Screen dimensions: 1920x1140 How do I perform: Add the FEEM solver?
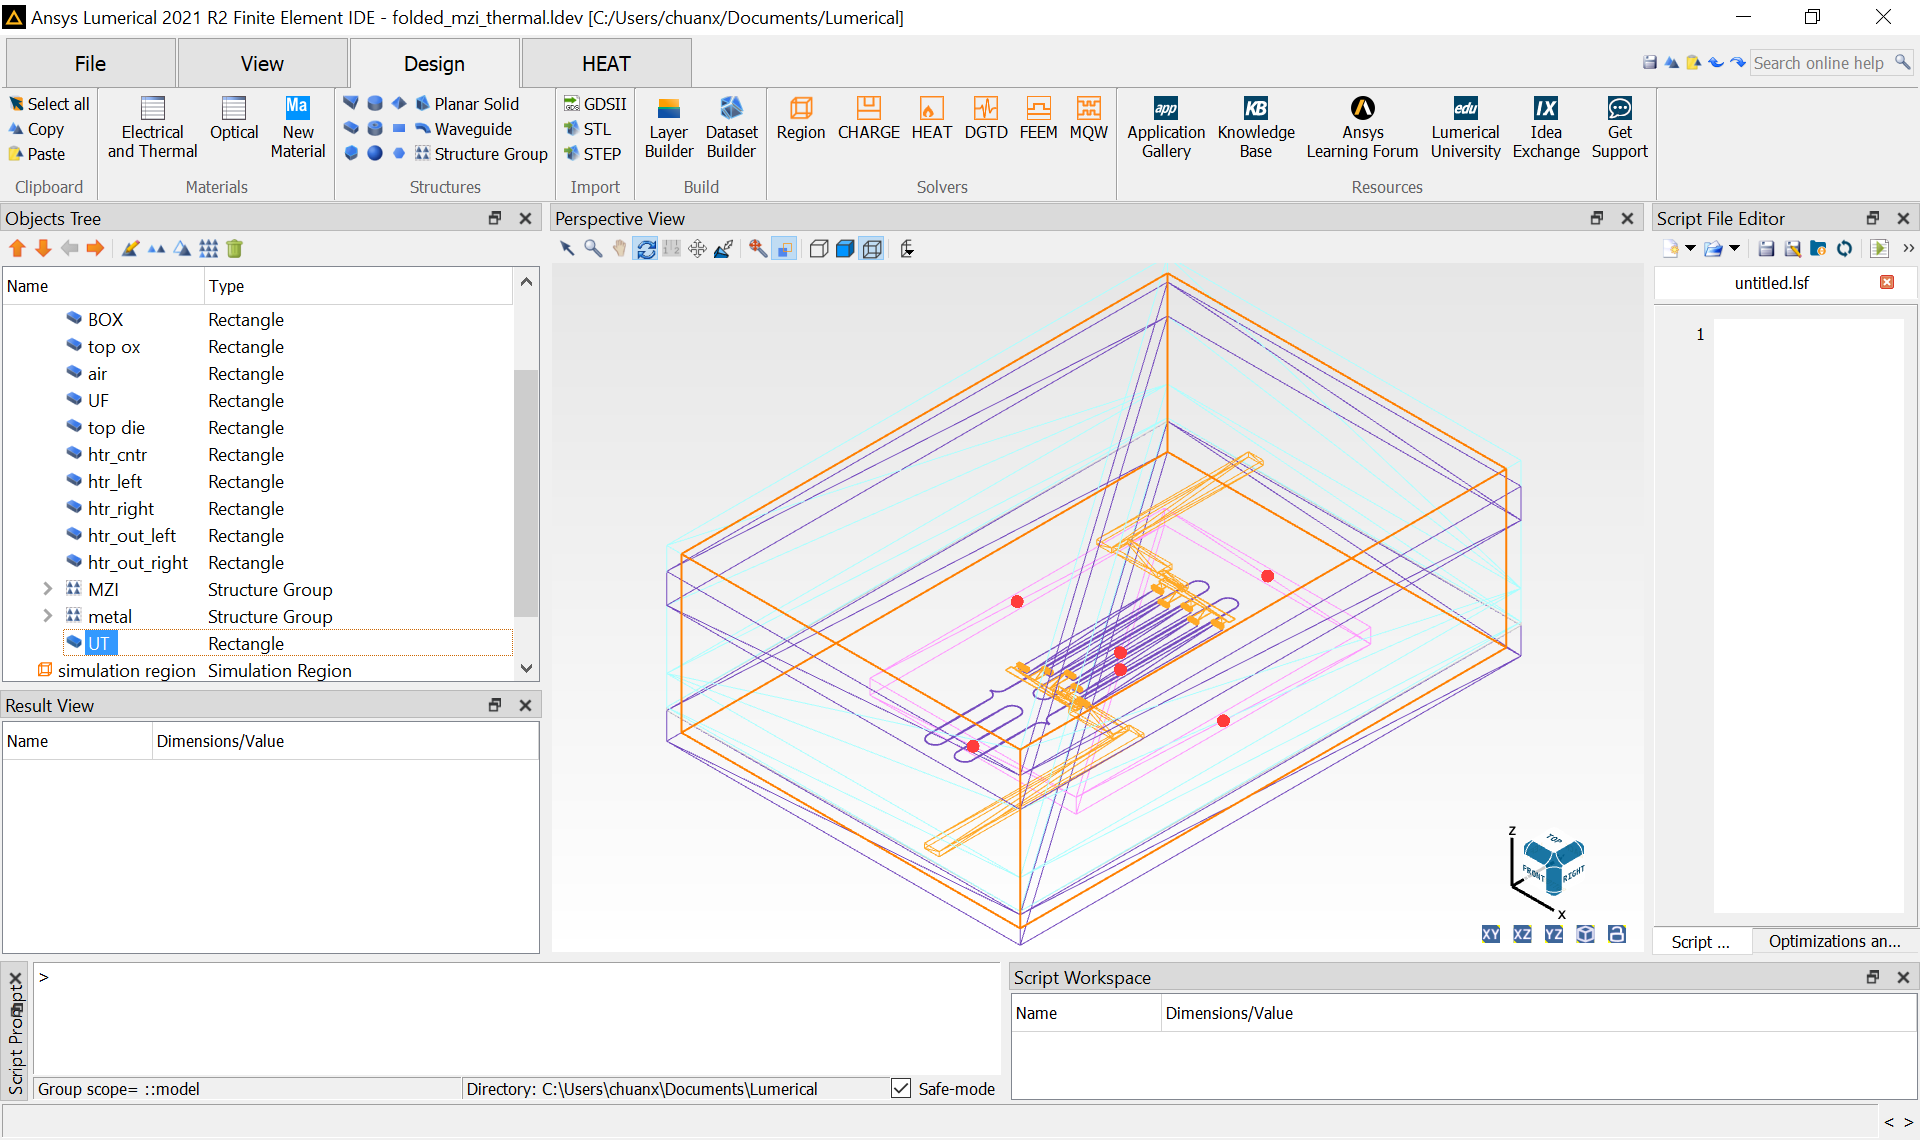(1039, 119)
